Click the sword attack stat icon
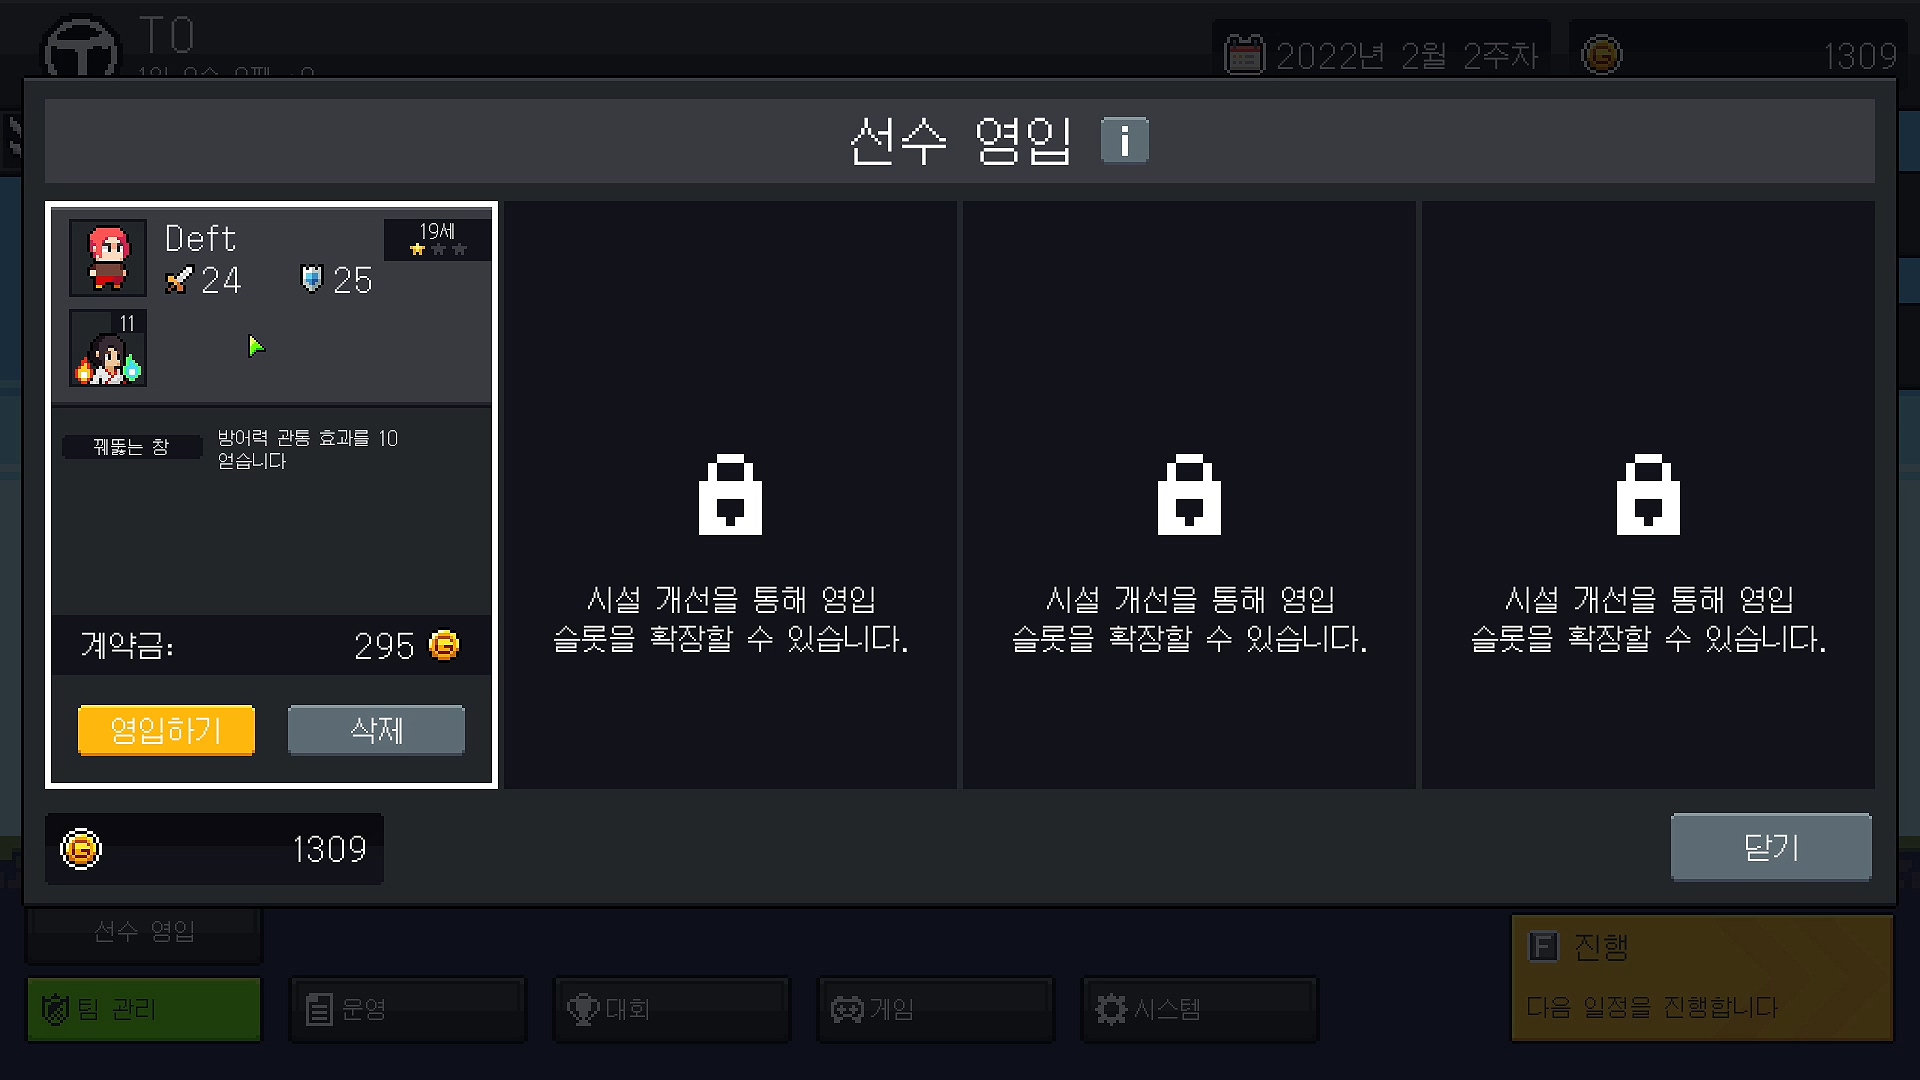 (179, 280)
